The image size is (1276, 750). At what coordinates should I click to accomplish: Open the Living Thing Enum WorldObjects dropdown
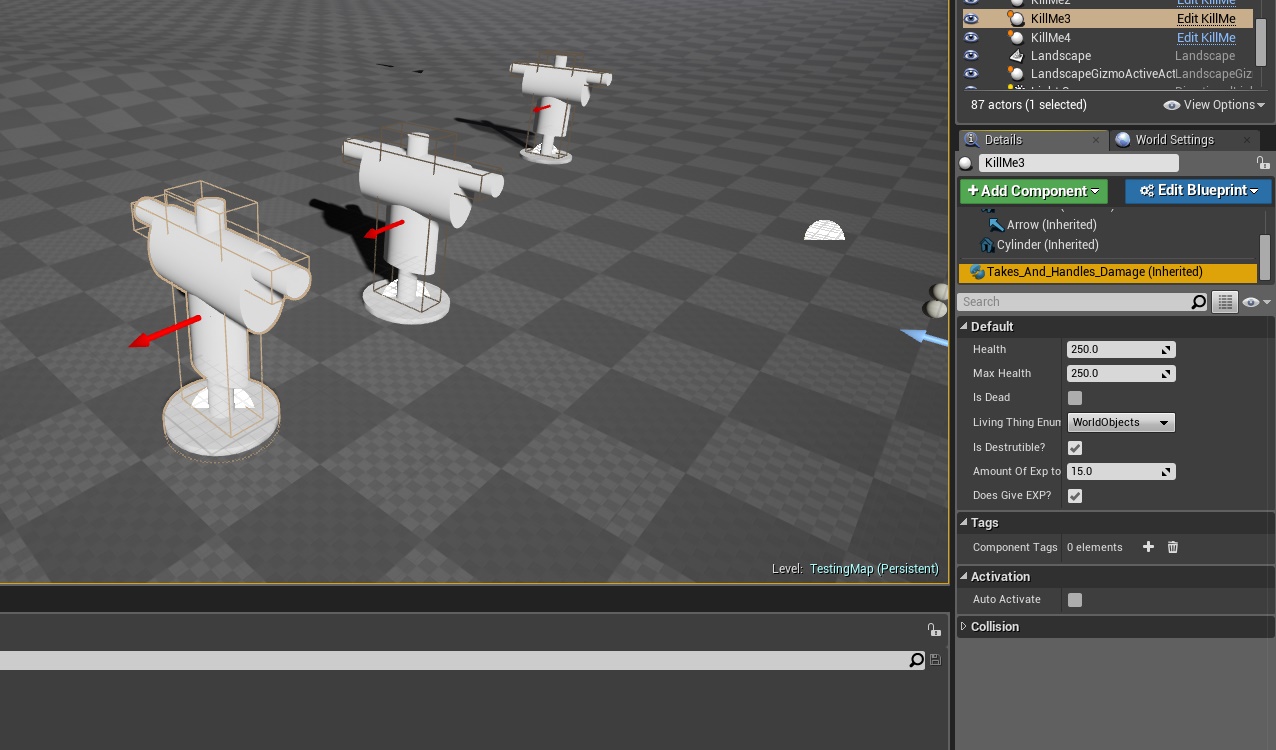pyautogui.click(x=1121, y=423)
